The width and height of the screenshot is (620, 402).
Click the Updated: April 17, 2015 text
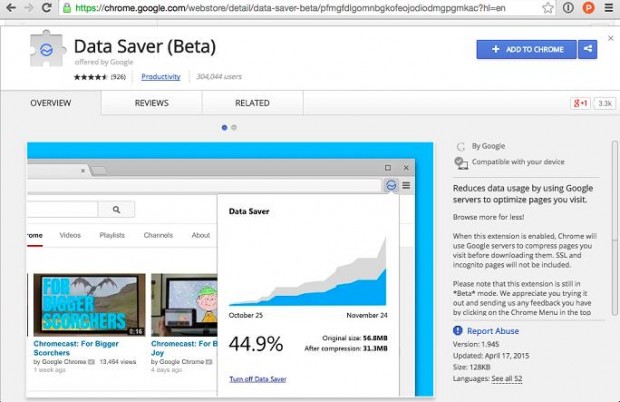pyautogui.click(x=491, y=356)
